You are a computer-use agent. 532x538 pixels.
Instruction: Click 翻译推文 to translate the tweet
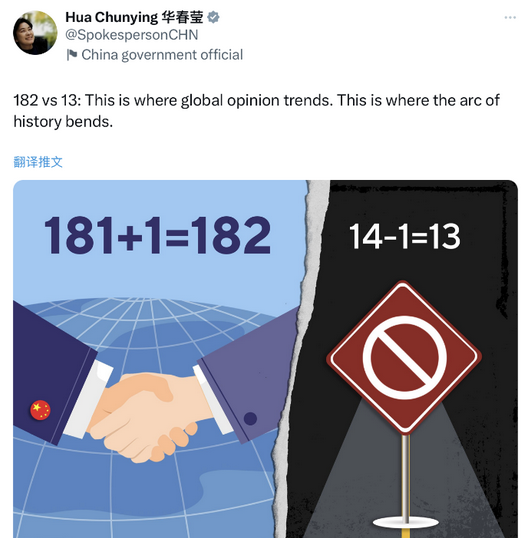coord(38,162)
